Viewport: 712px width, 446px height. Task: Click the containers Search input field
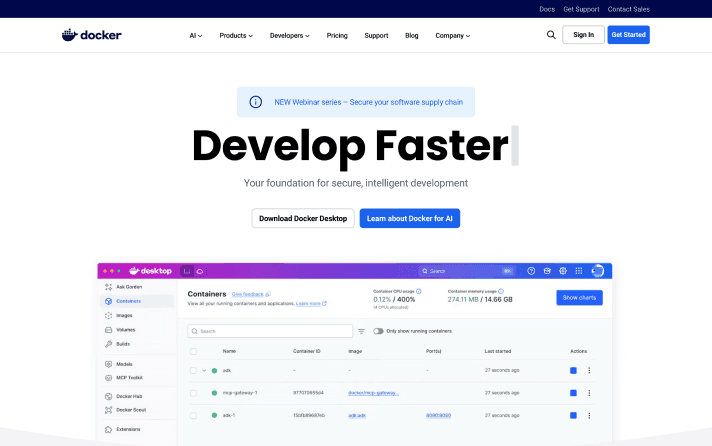coord(270,331)
